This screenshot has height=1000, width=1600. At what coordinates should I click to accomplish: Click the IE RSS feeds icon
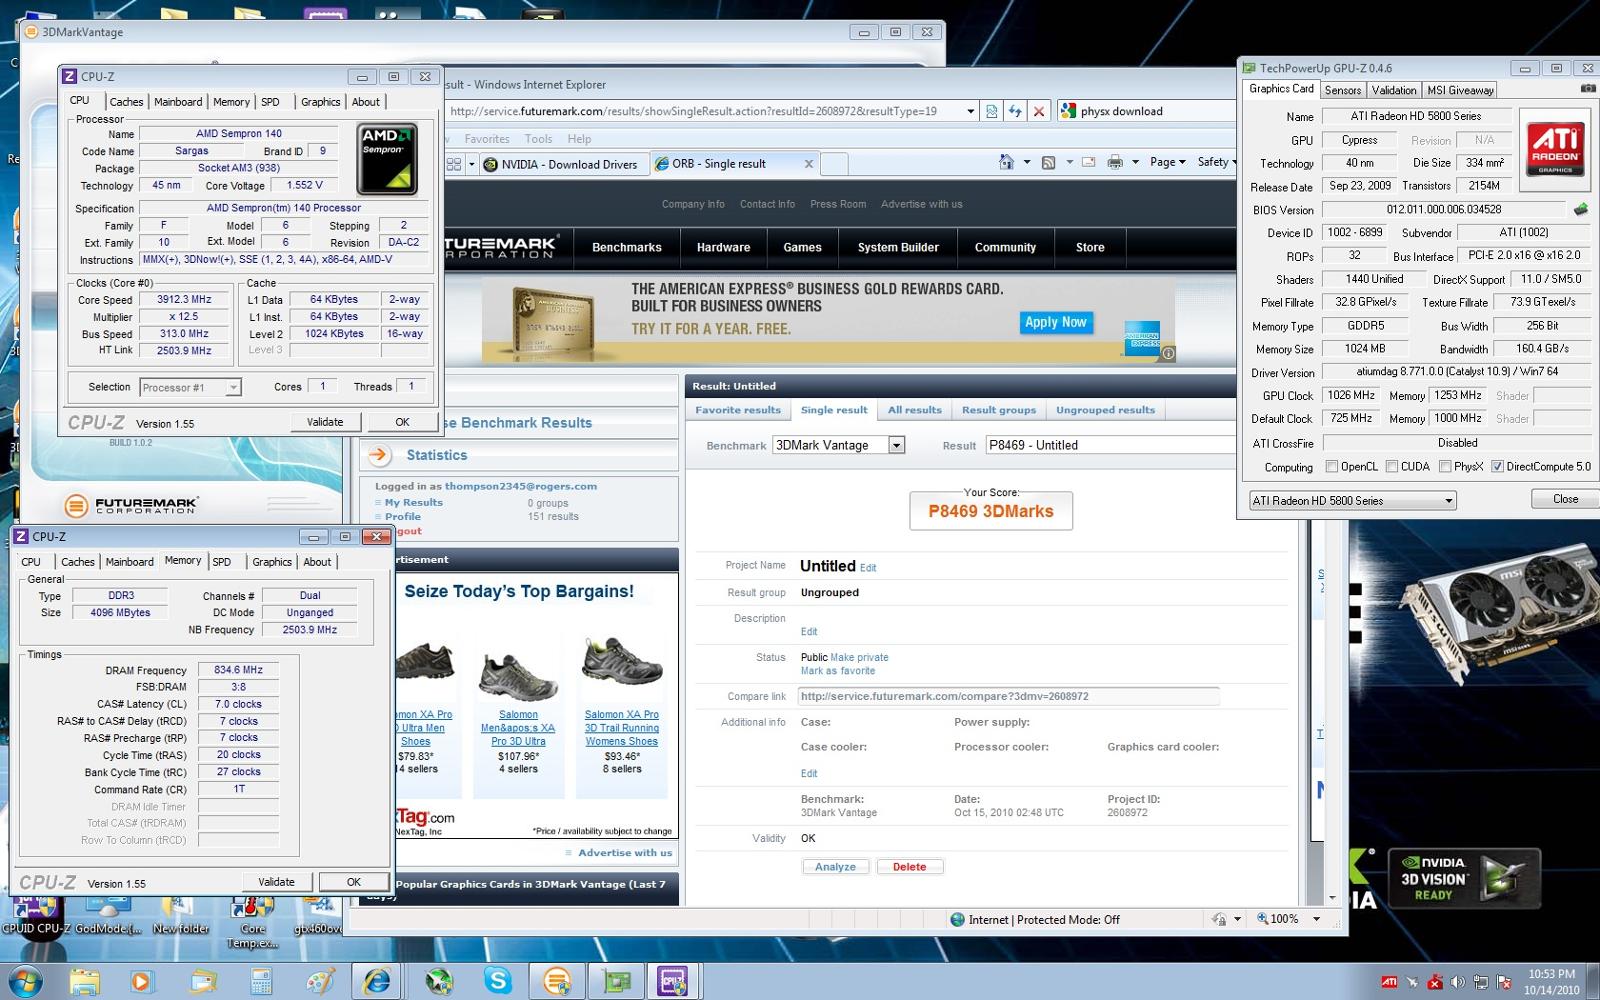click(x=1048, y=162)
